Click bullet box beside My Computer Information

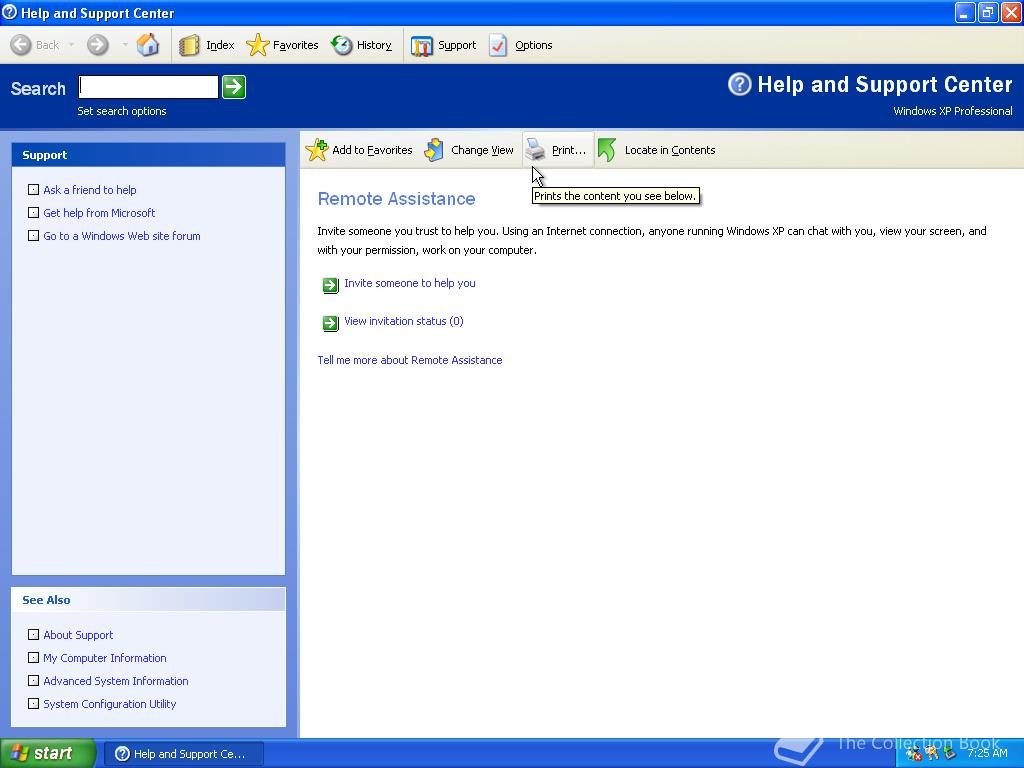(33, 657)
